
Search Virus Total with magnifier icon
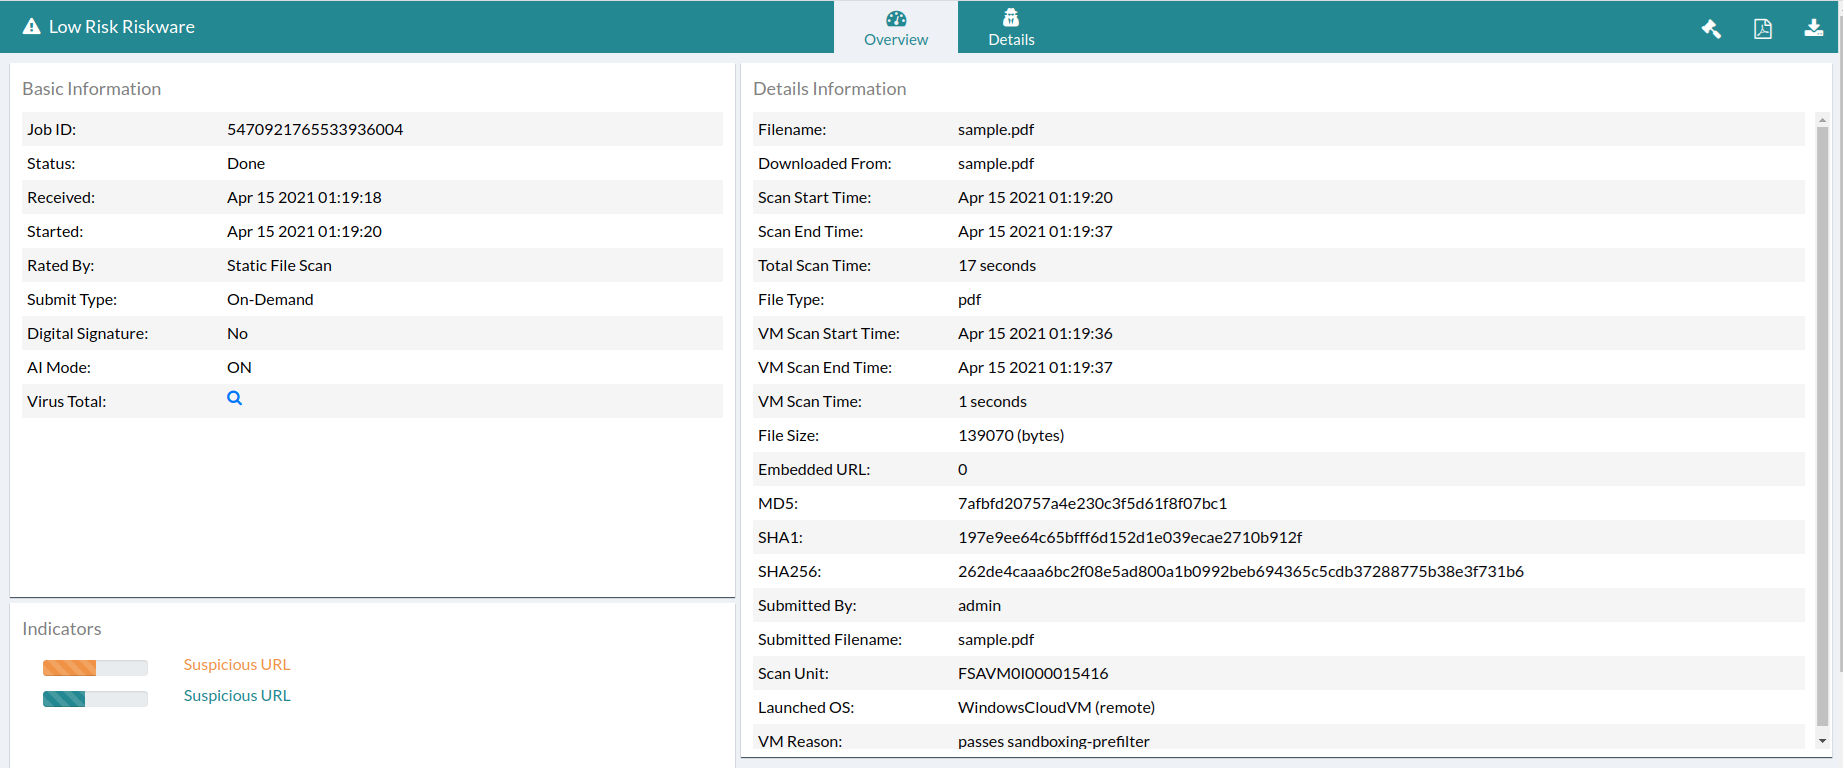click(235, 398)
